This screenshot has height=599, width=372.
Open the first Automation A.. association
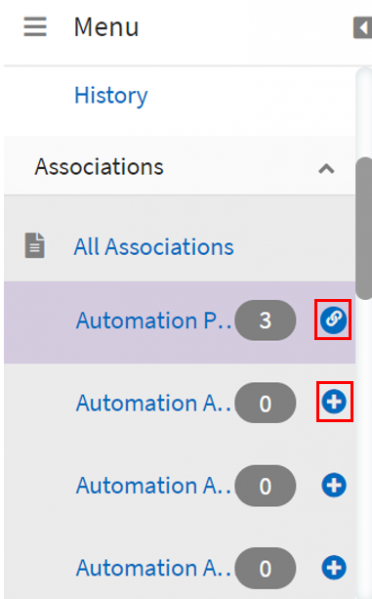154,403
